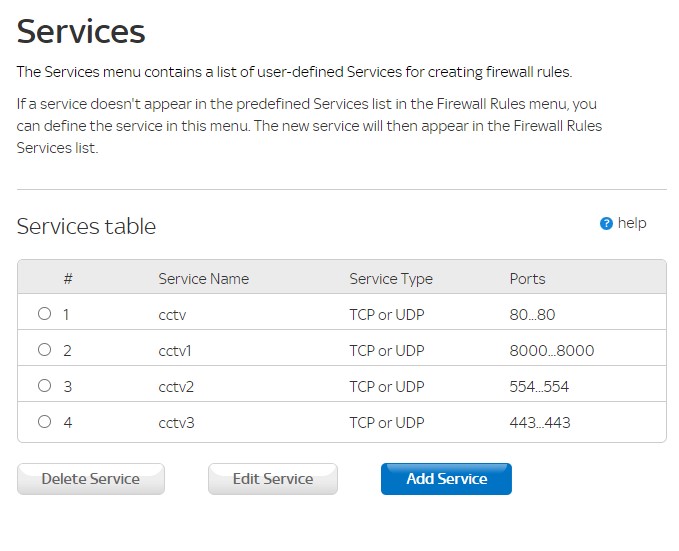The width and height of the screenshot is (679, 551).
Task: Click the 8000...8000 ports value
Action: point(551,351)
